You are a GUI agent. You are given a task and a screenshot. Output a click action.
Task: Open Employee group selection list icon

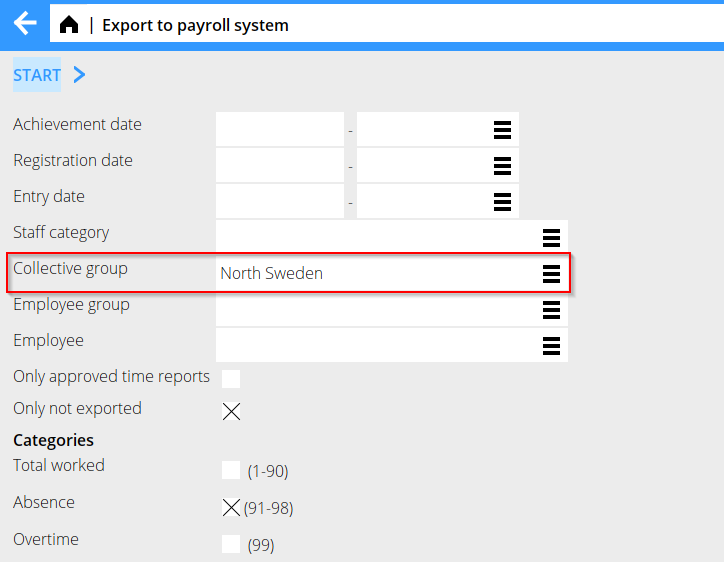(550, 310)
